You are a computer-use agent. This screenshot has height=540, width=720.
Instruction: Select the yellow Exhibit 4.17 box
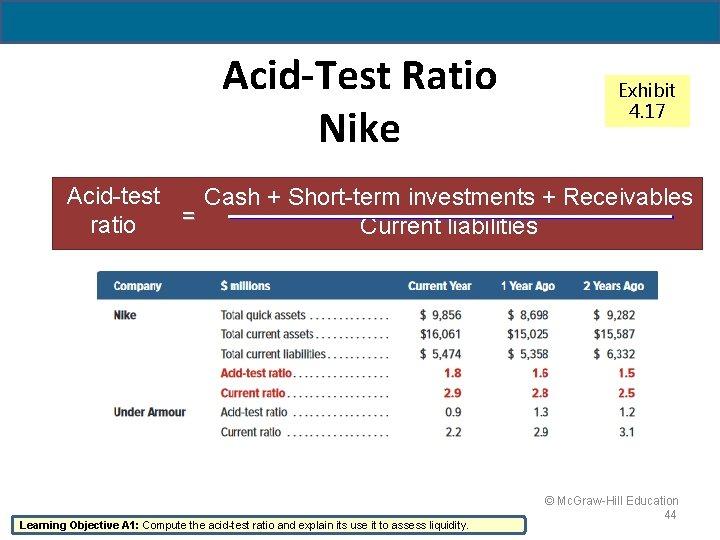coord(647,101)
